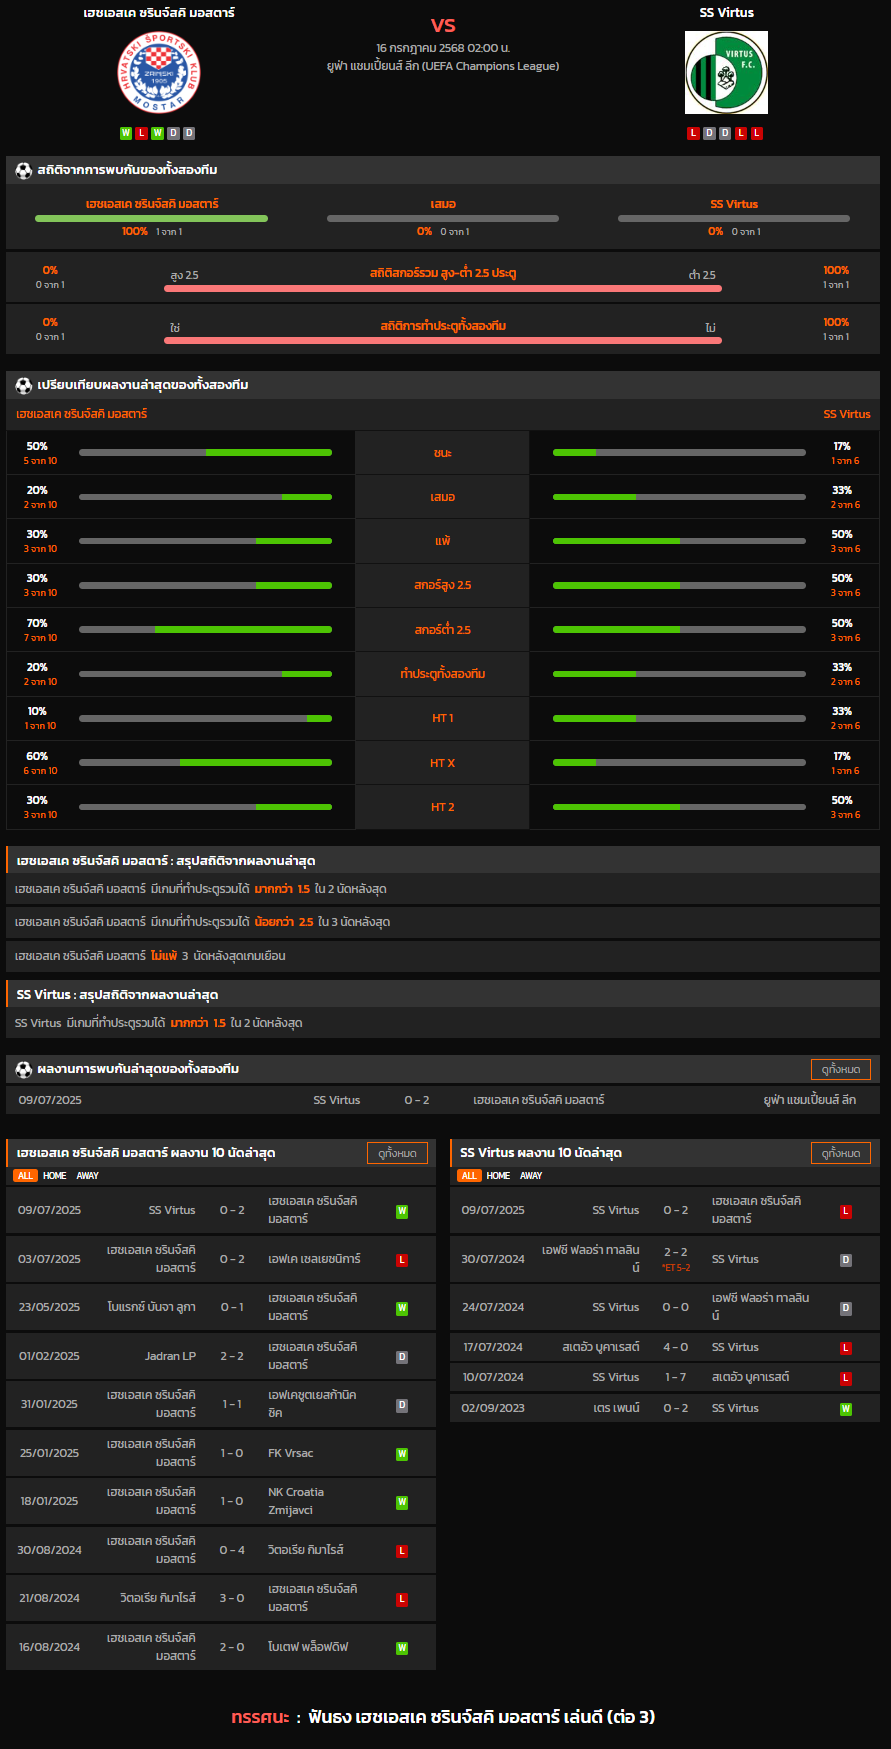The width and height of the screenshot is (891, 1749).
Task: Click the L badge on SS Virtus's 09/07/2025 row
Action: pos(846,1211)
